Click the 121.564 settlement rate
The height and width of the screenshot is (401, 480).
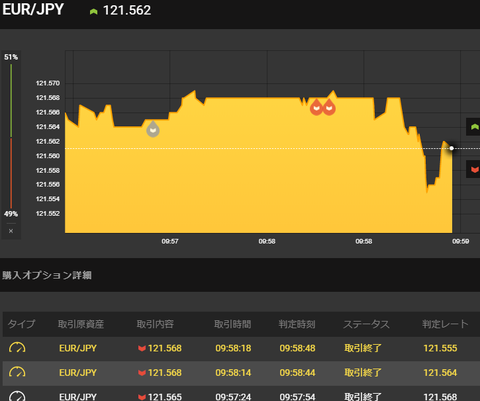click(440, 373)
